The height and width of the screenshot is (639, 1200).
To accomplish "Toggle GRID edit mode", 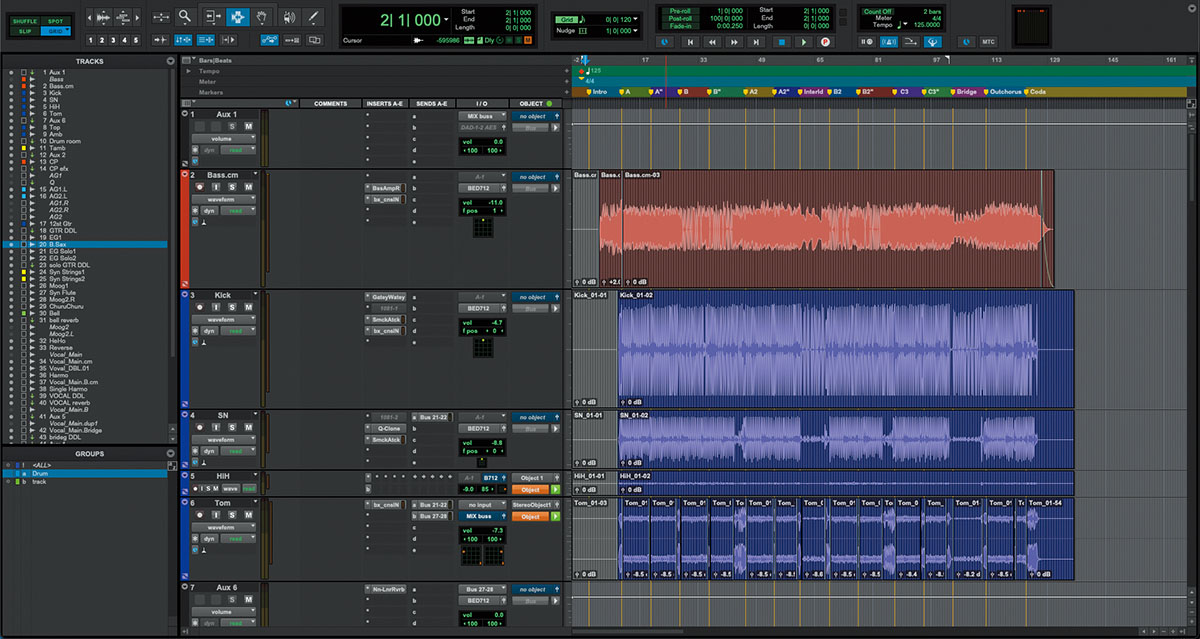I will tap(55, 31).
